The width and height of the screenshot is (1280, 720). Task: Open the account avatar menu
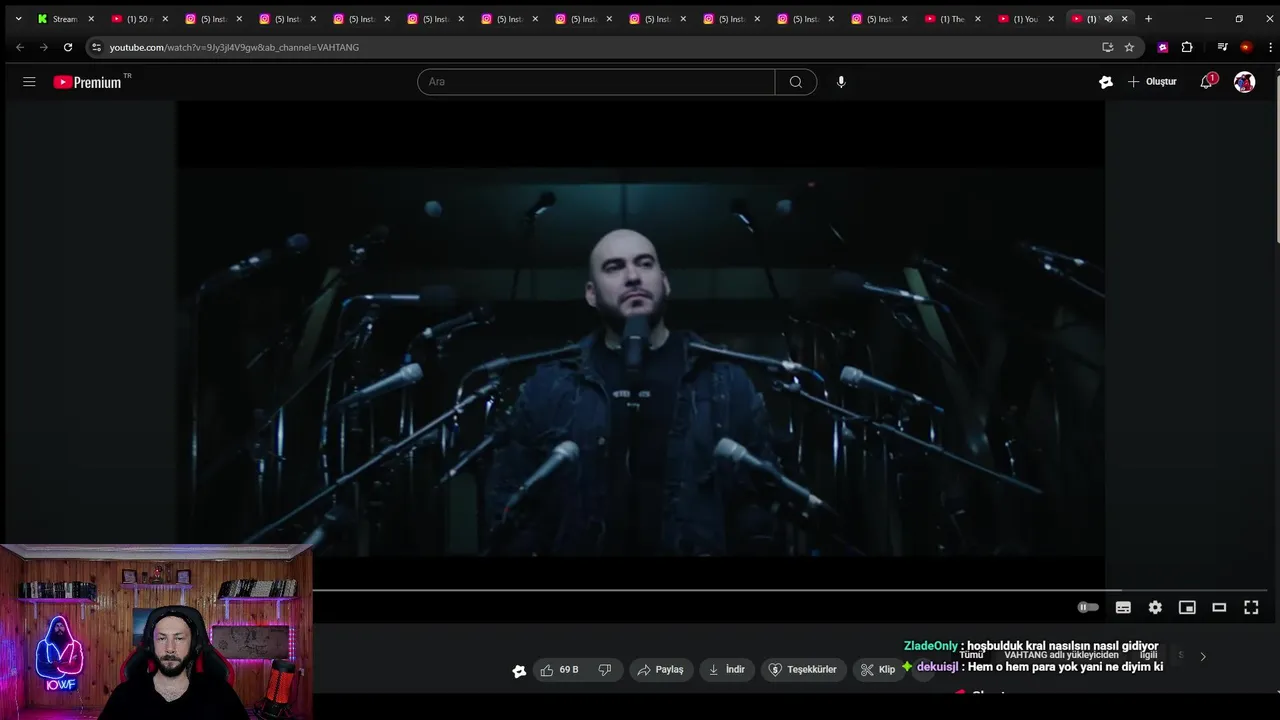[x=1244, y=82]
